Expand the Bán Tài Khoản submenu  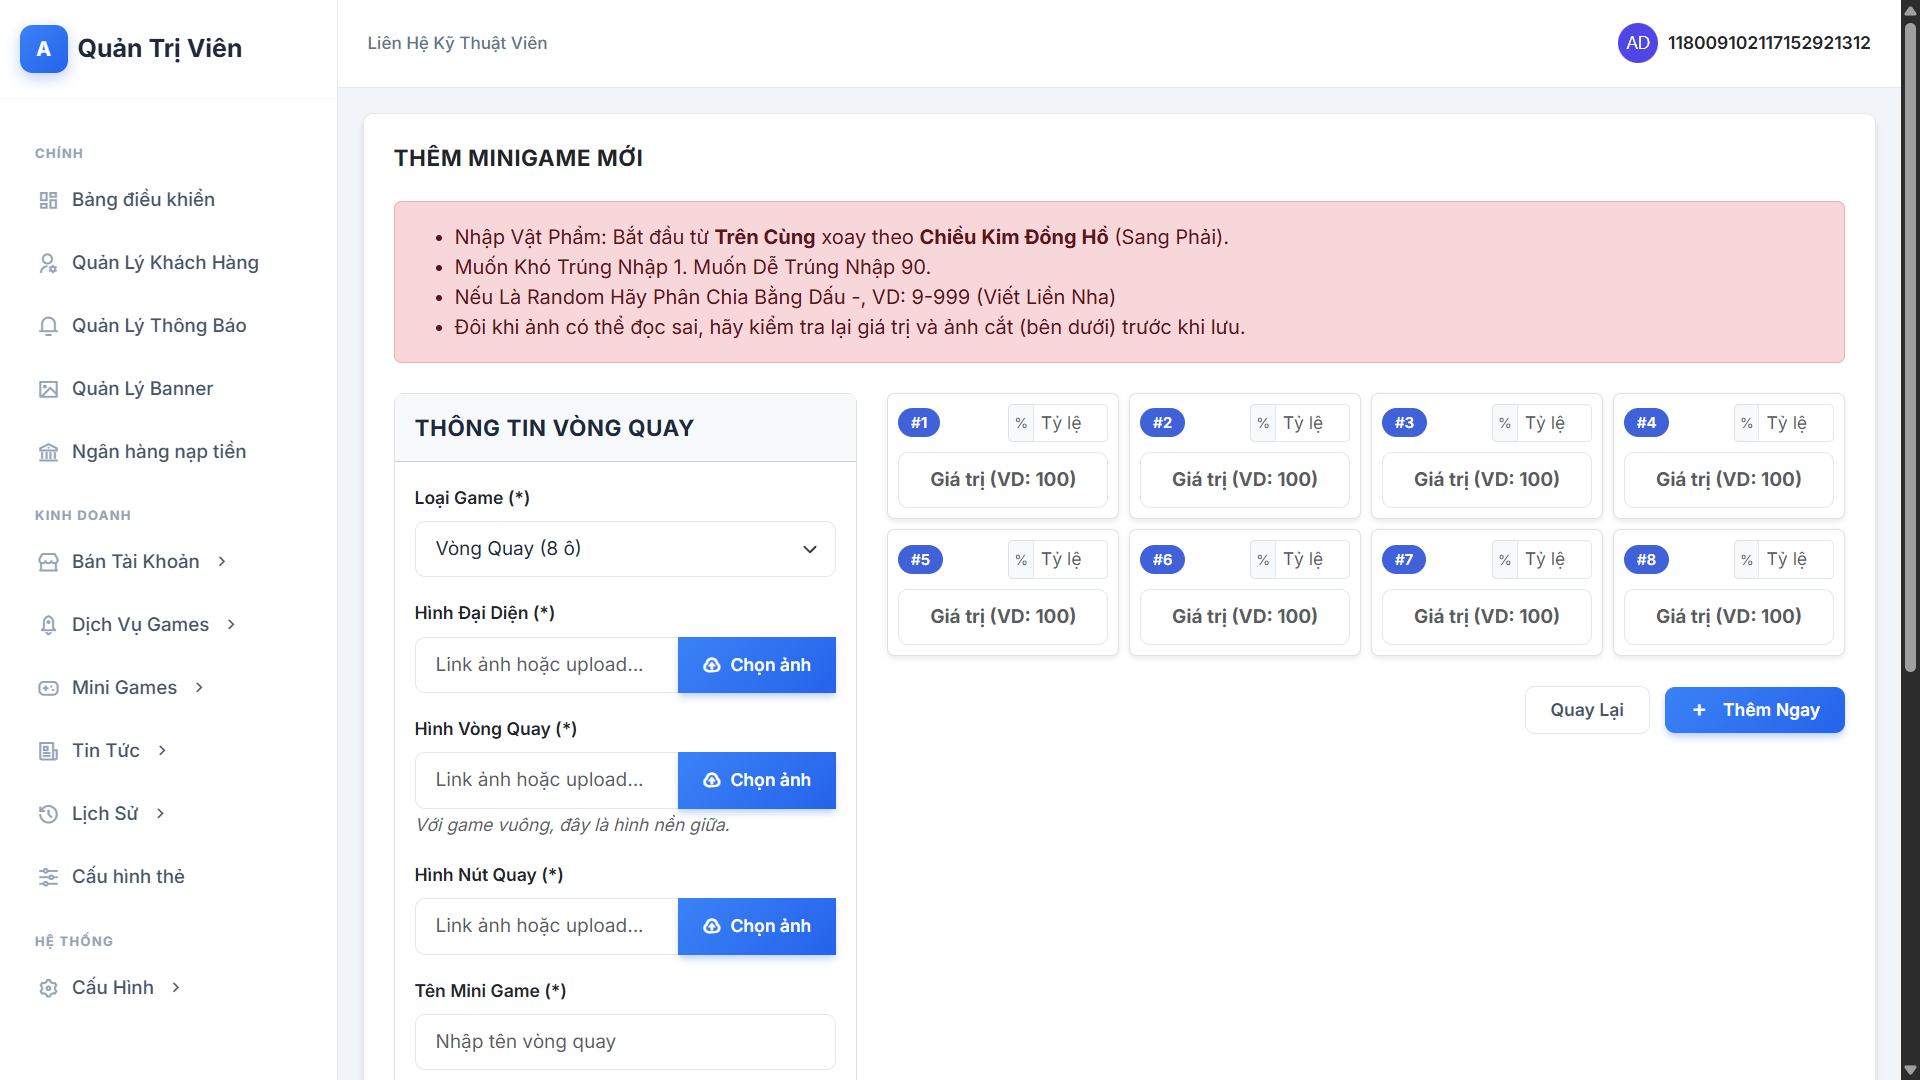coord(135,562)
